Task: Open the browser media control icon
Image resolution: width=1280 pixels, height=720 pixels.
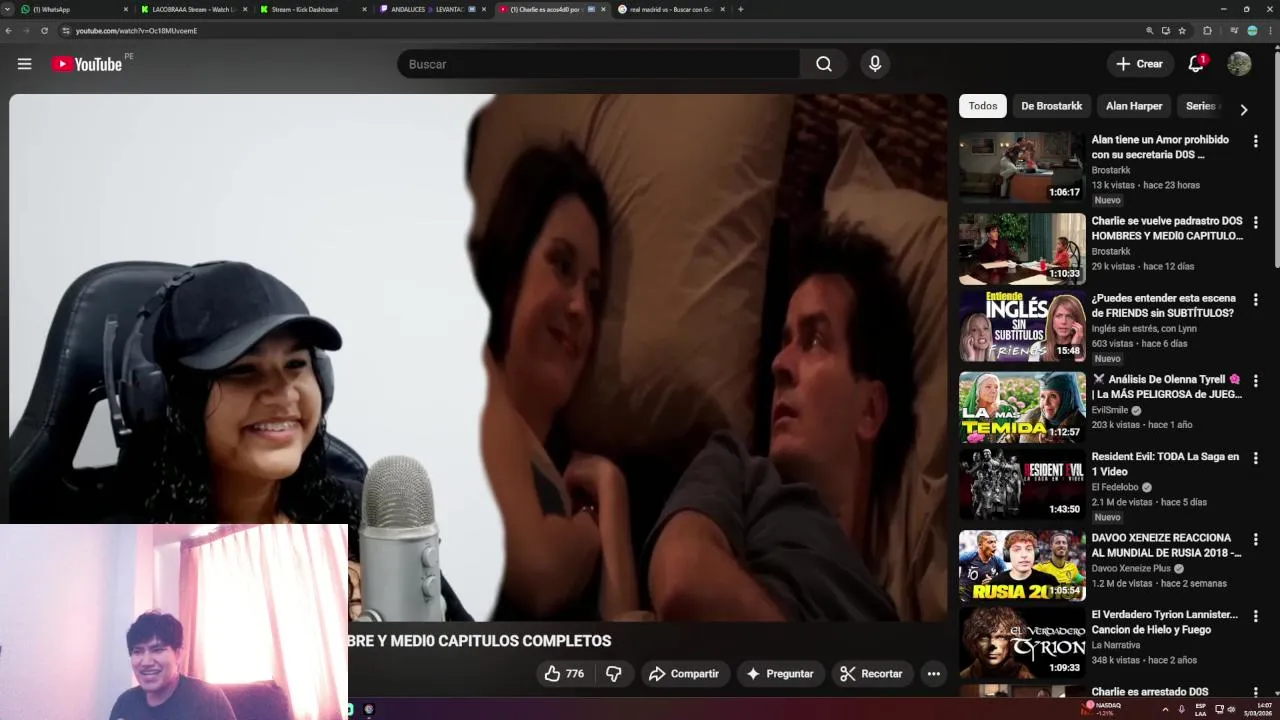Action: pyautogui.click(x=1234, y=31)
